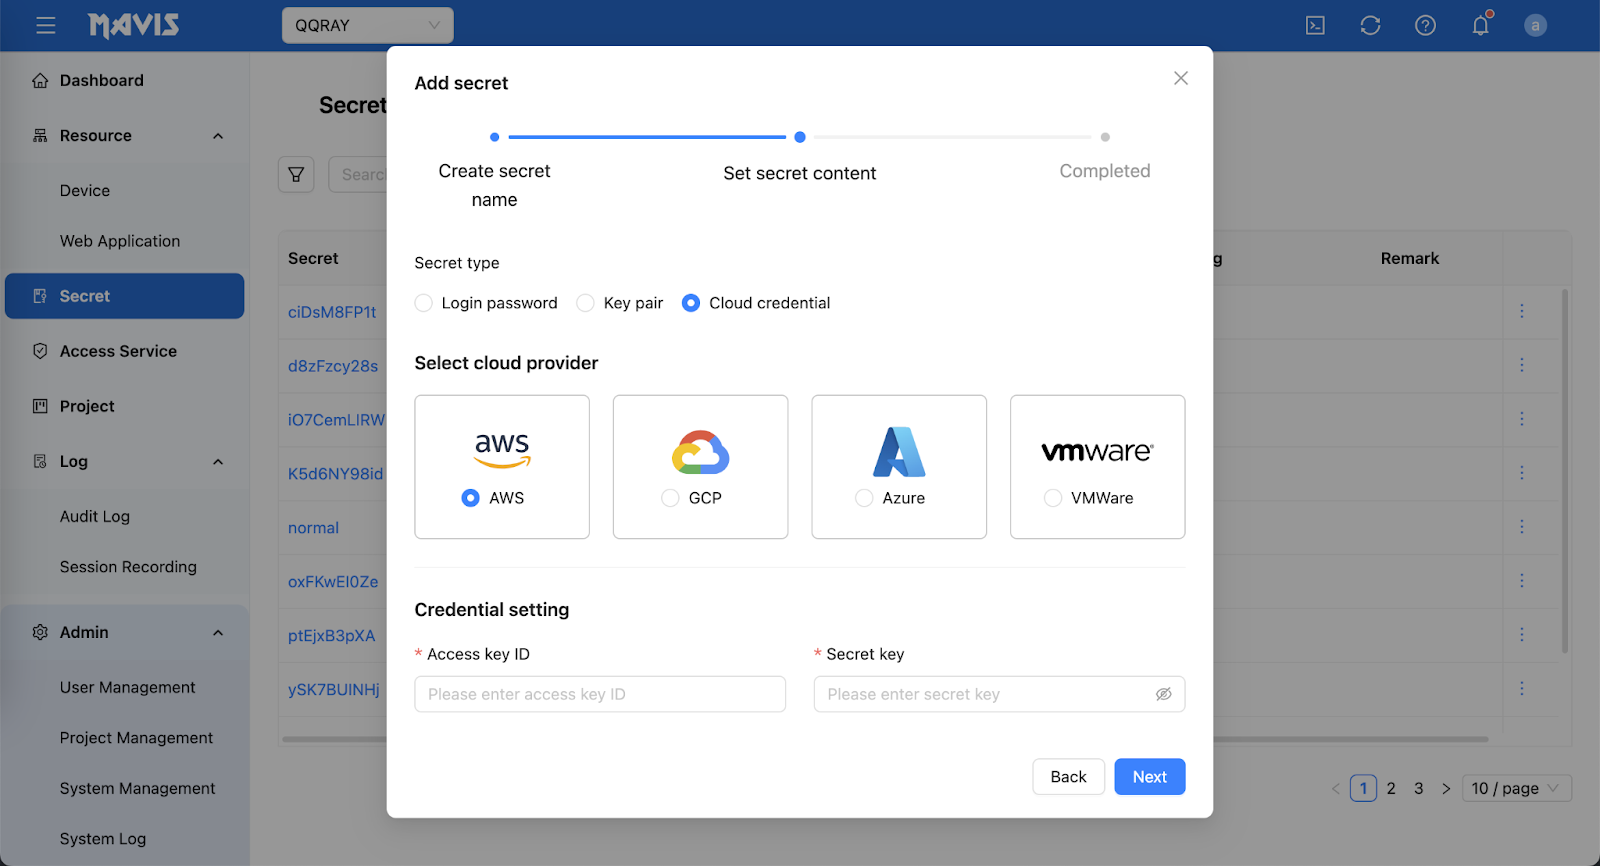Click the Secret key field
The image size is (1600, 866).
[x=999, y=694]
